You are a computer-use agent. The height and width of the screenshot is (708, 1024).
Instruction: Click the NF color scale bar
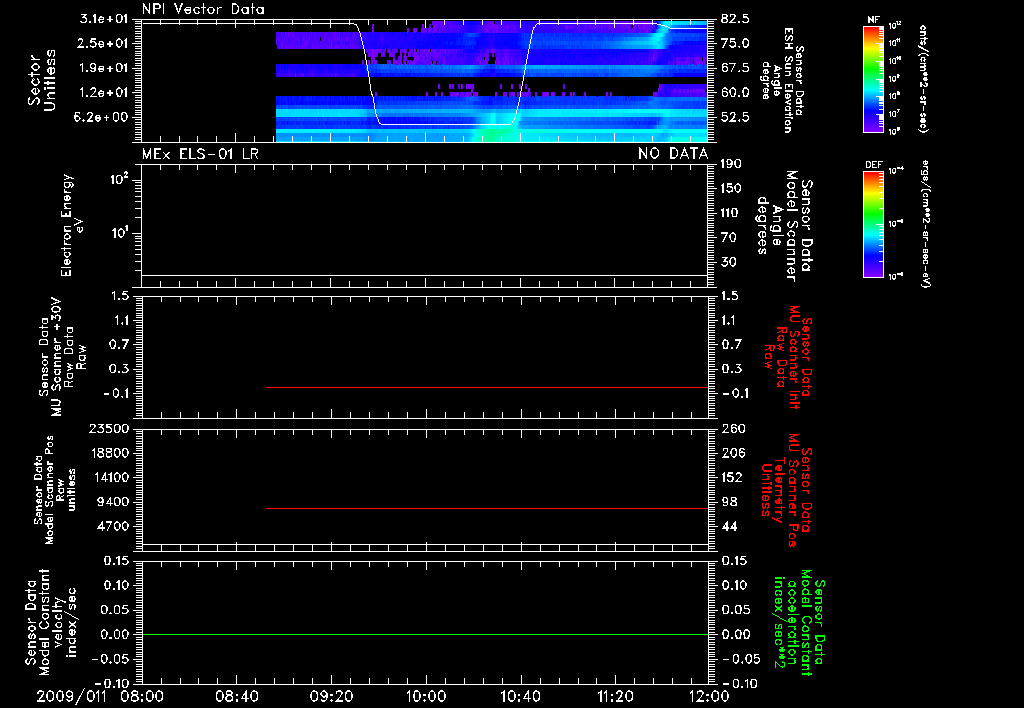click(x=874, y=78)
